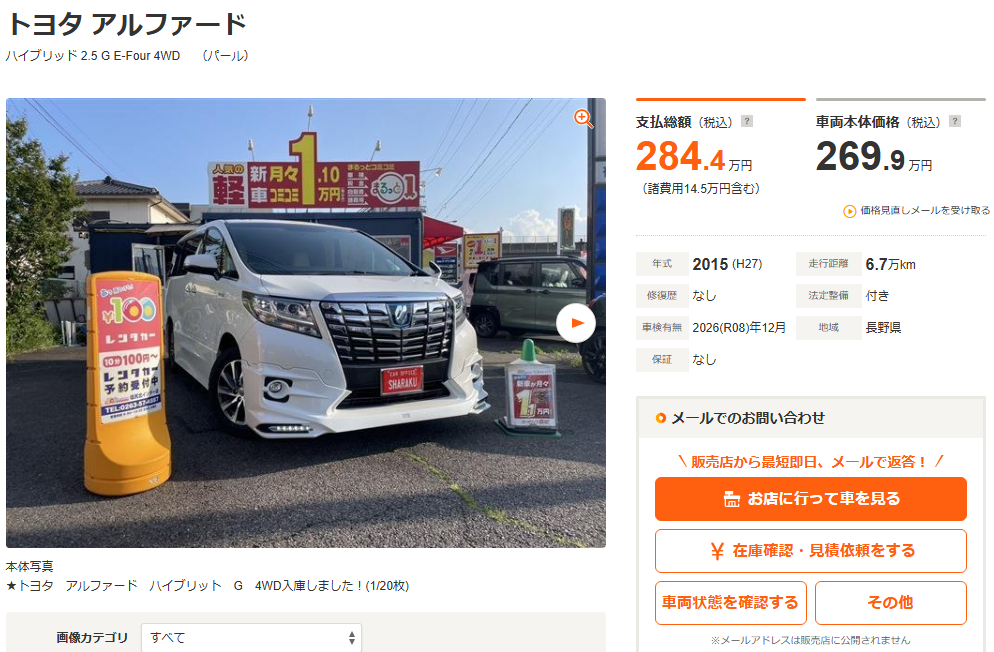Open help icon beside 車両本体価格

pyautogui.click(x=955, y=121)
